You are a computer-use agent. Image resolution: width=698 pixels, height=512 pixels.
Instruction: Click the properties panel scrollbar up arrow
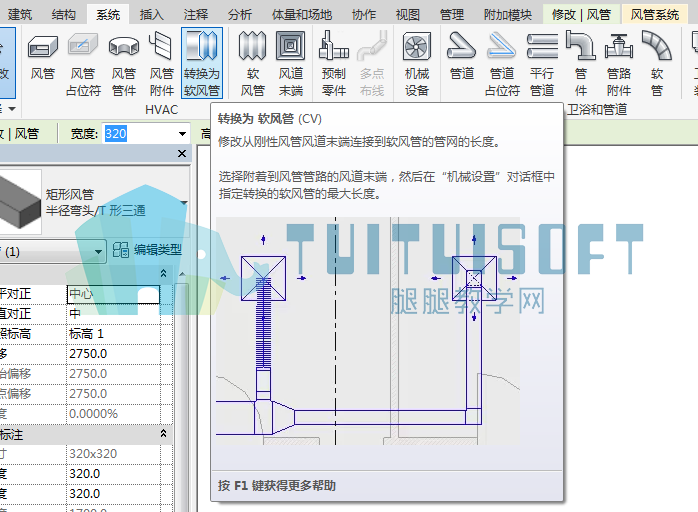tap(182, 274)
